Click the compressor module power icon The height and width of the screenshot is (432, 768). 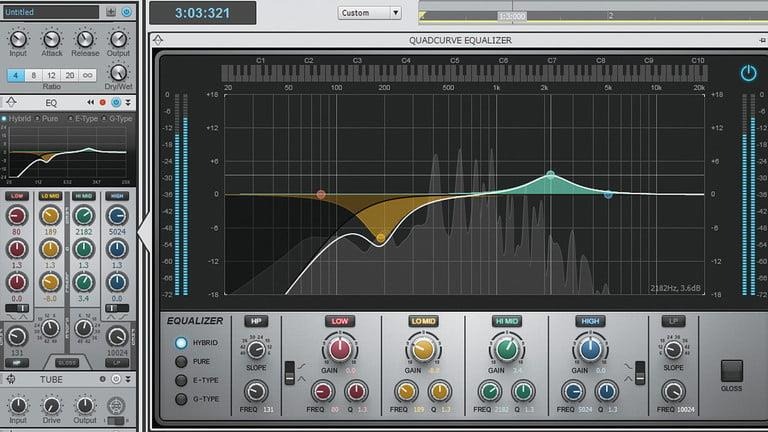coord(127,12)
